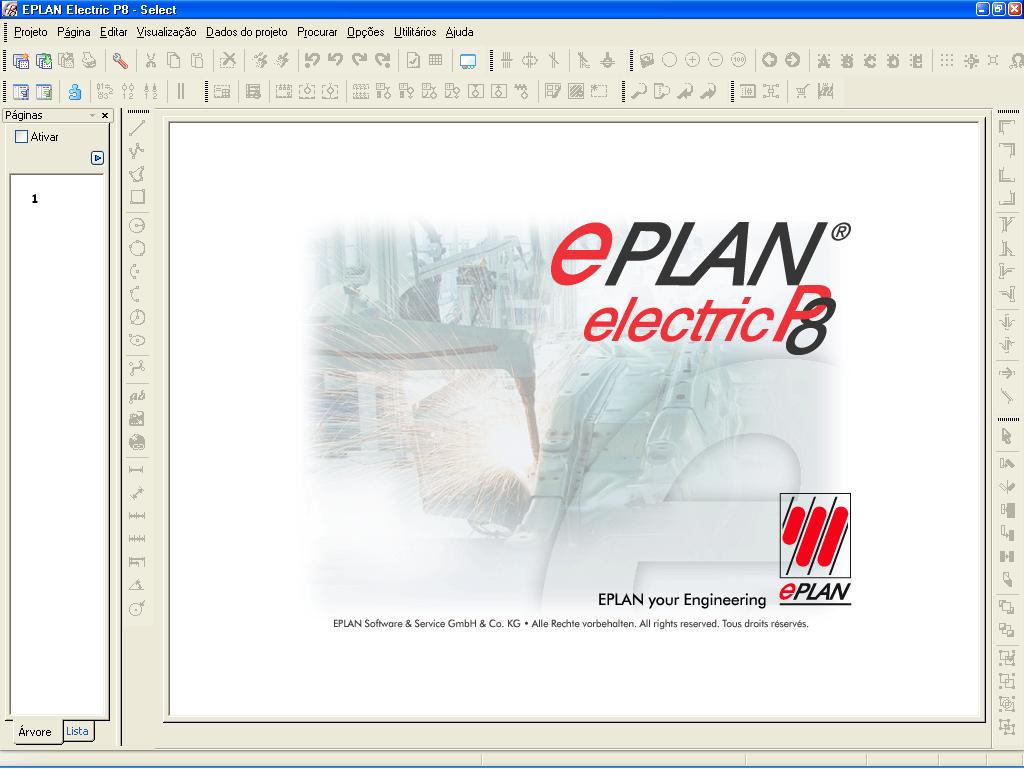This screenshot has width=1024, height=769.
Task: Enable the Ativar checkbox
Action: [x=22, y=136]
